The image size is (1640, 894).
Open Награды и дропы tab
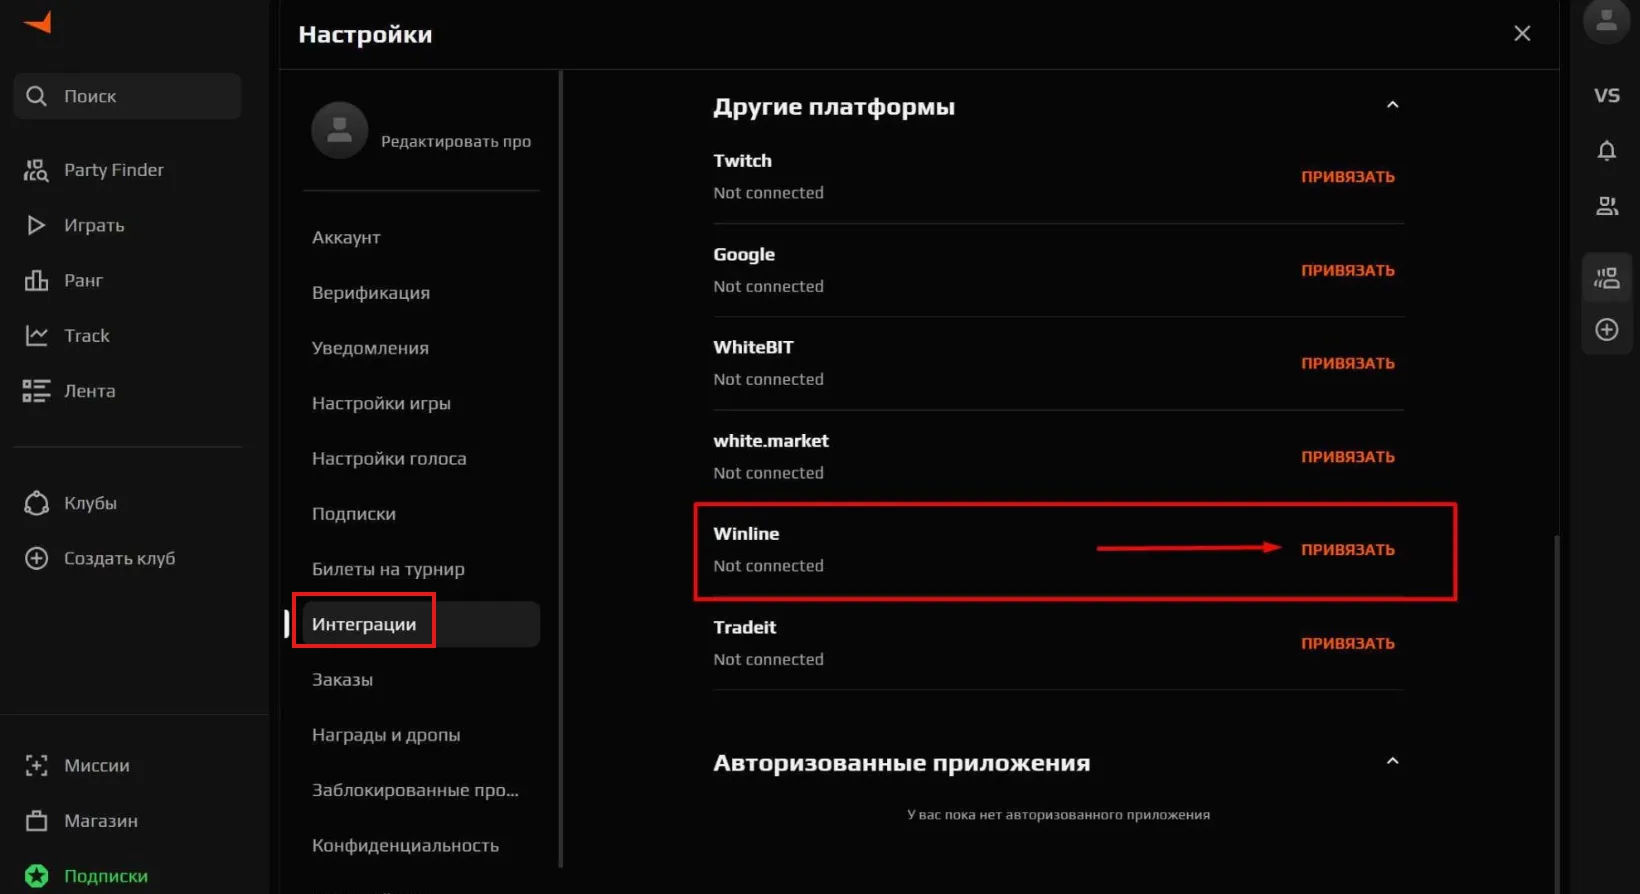pyautogui.click(x=386, y=735)
